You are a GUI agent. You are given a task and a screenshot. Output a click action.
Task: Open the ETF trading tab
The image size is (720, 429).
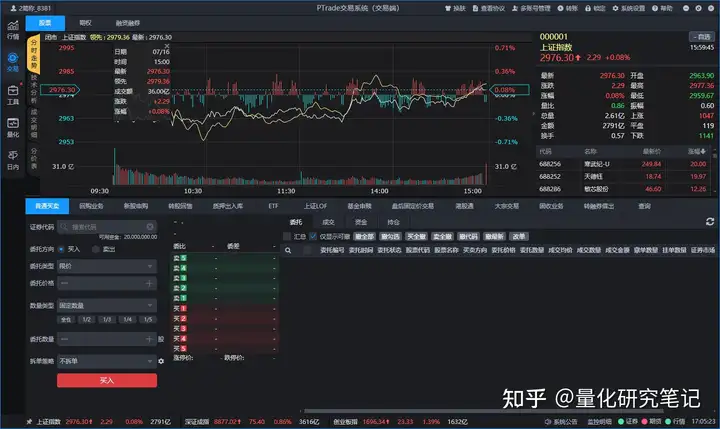[x=273, y=206]
